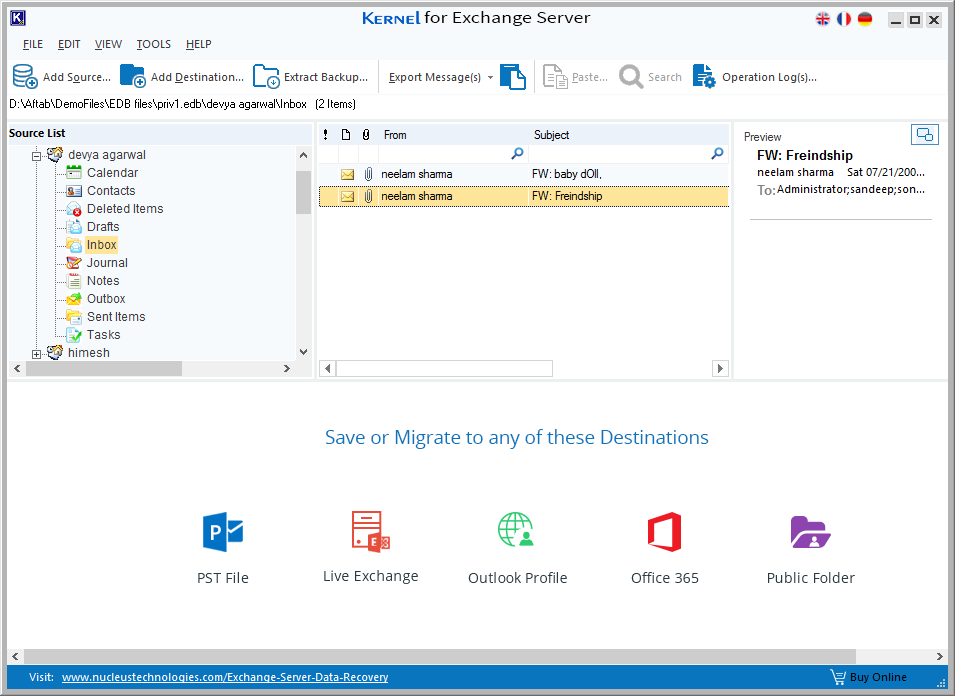The height and width of the screenshot is (696, 955).
Task: Click the From column search magnifier
Action: (x=517, y=153)
